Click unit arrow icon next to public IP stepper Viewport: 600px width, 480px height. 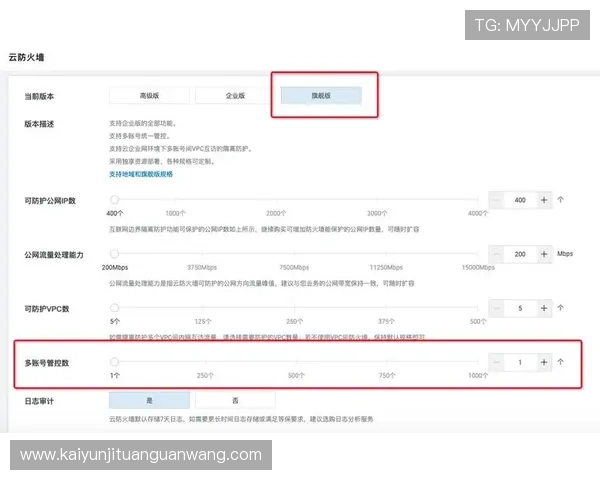pos(561,199)
